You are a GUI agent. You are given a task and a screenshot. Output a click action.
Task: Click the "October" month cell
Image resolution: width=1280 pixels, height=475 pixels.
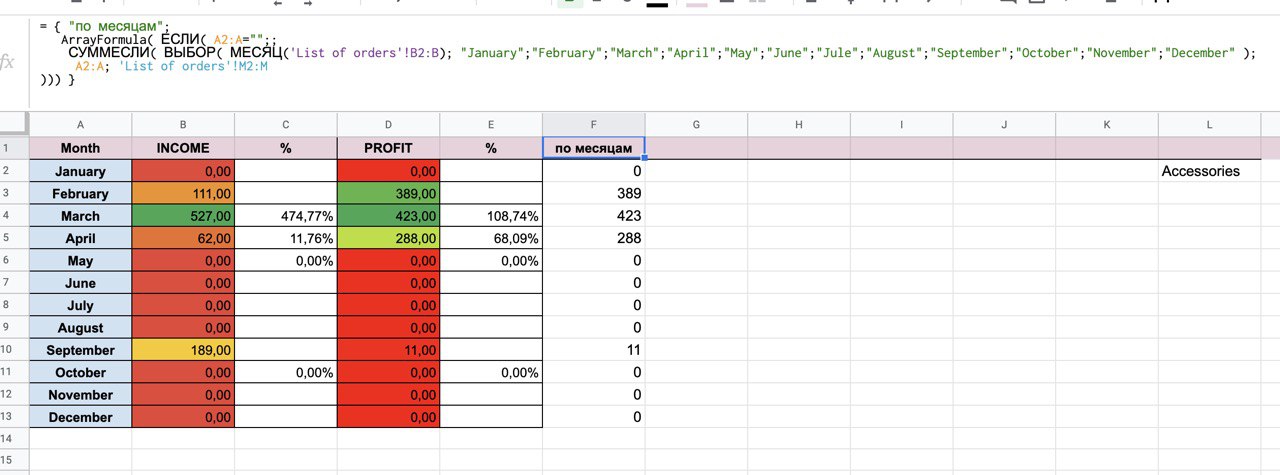[x=80, y=372]
